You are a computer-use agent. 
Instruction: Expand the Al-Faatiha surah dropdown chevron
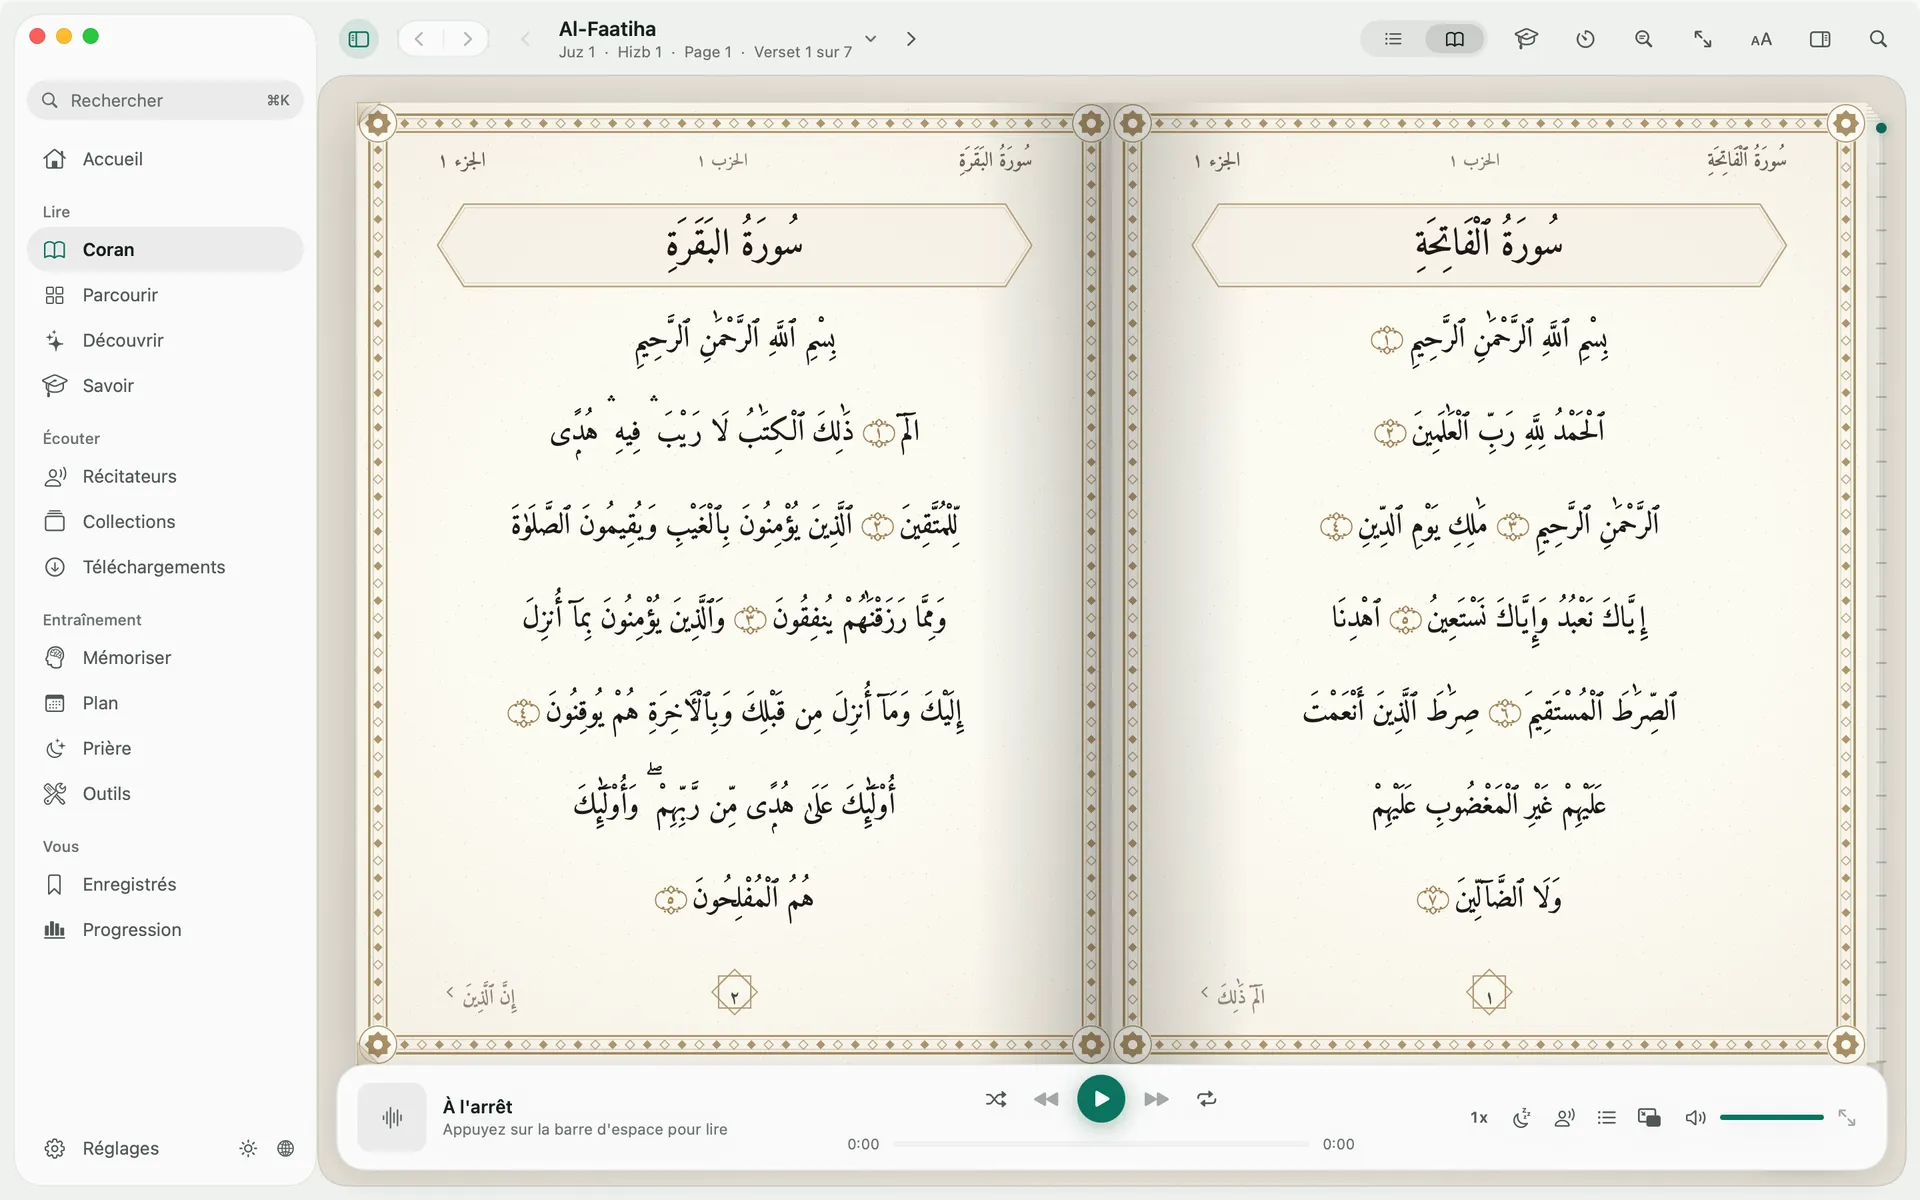coord(871,39)
